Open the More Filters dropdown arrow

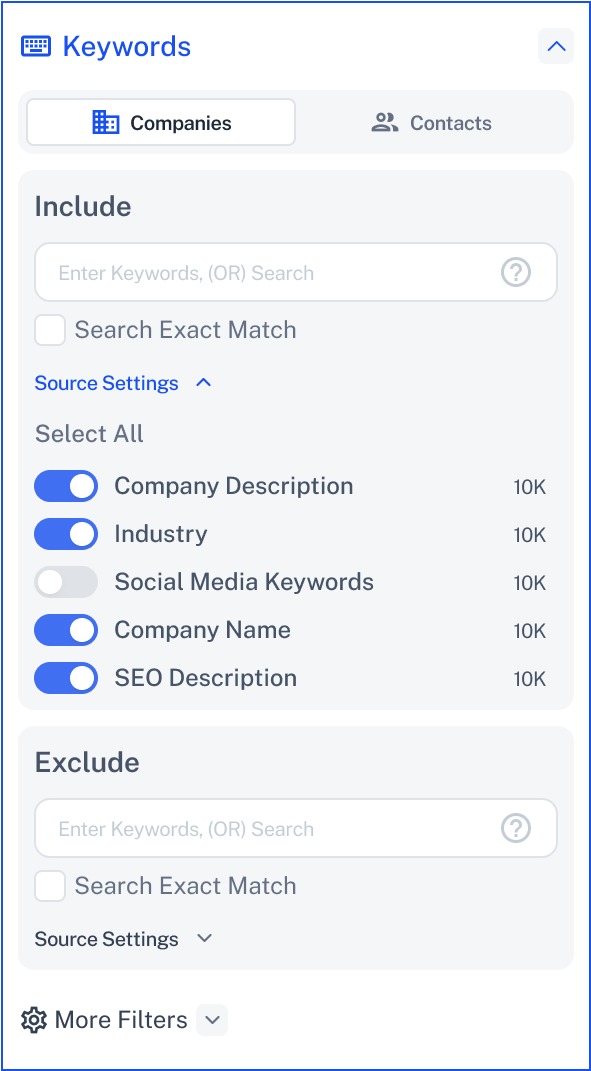click(x=212, y=1020)
